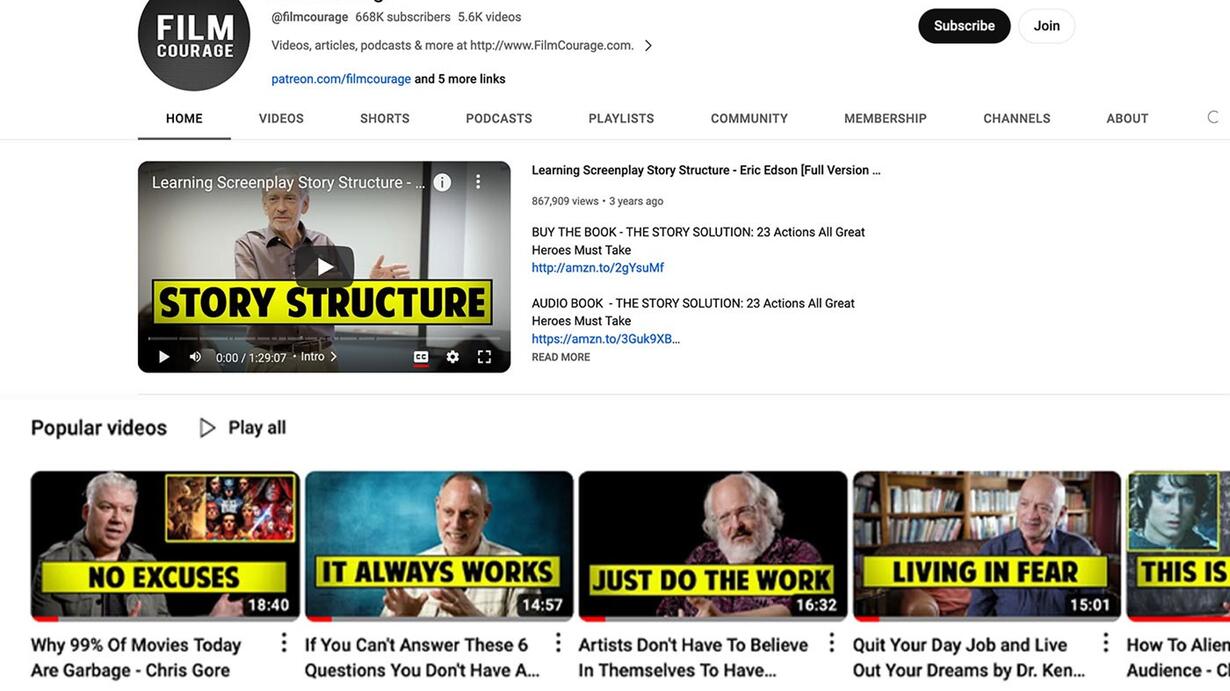Open the featured video three-dot menu
This screenshot has width=1230, height=691.
(x=478, y=182)
